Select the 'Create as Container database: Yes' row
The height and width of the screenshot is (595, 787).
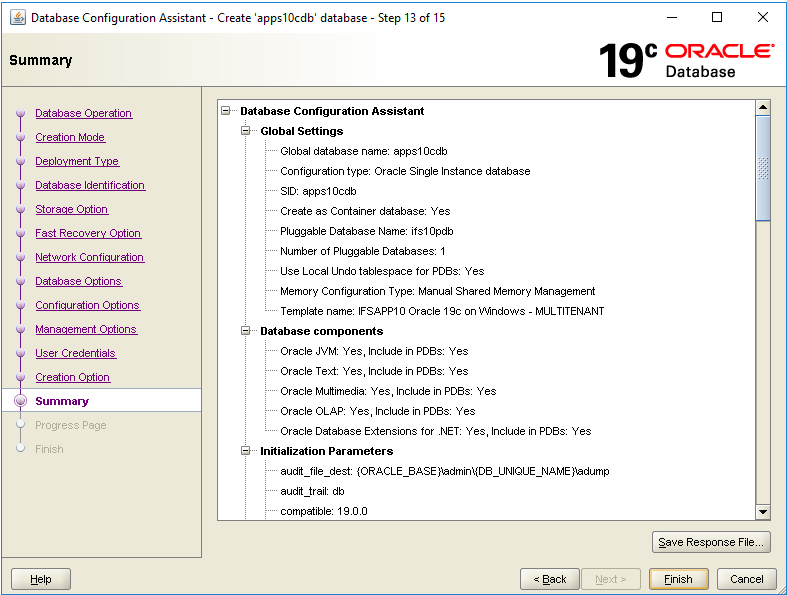pos(365,211)
